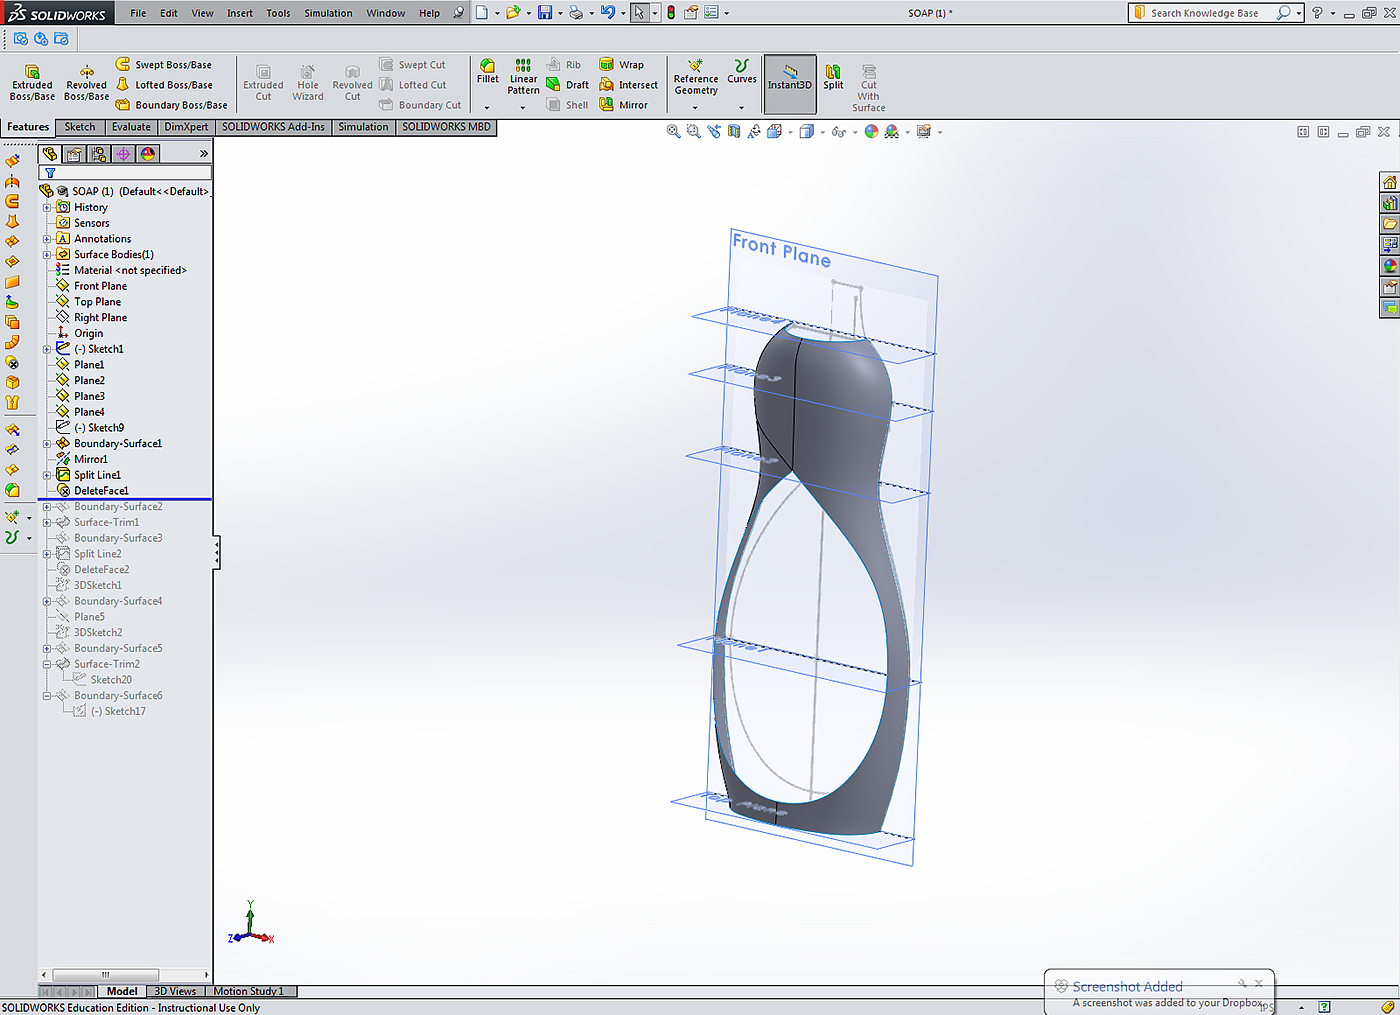Open the Linear Pattern tool
Screen dimensions: 1400x1015
point(523,77)
